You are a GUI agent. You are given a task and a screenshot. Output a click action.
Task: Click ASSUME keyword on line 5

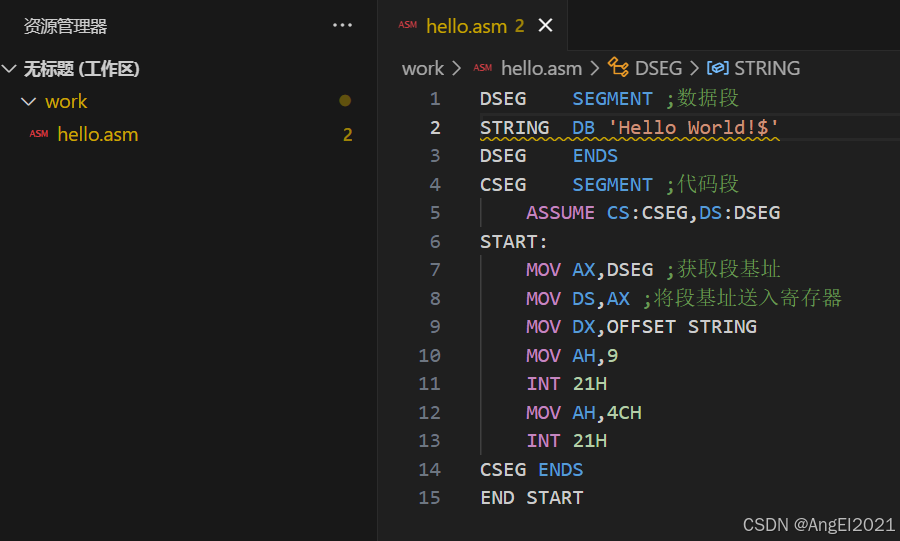coord(560,213)
